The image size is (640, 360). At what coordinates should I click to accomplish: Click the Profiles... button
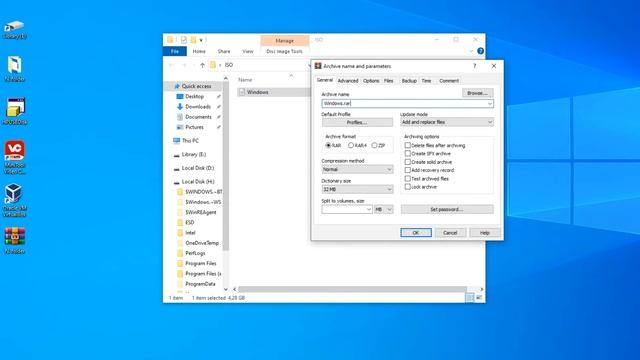click(x=357, y=122)
